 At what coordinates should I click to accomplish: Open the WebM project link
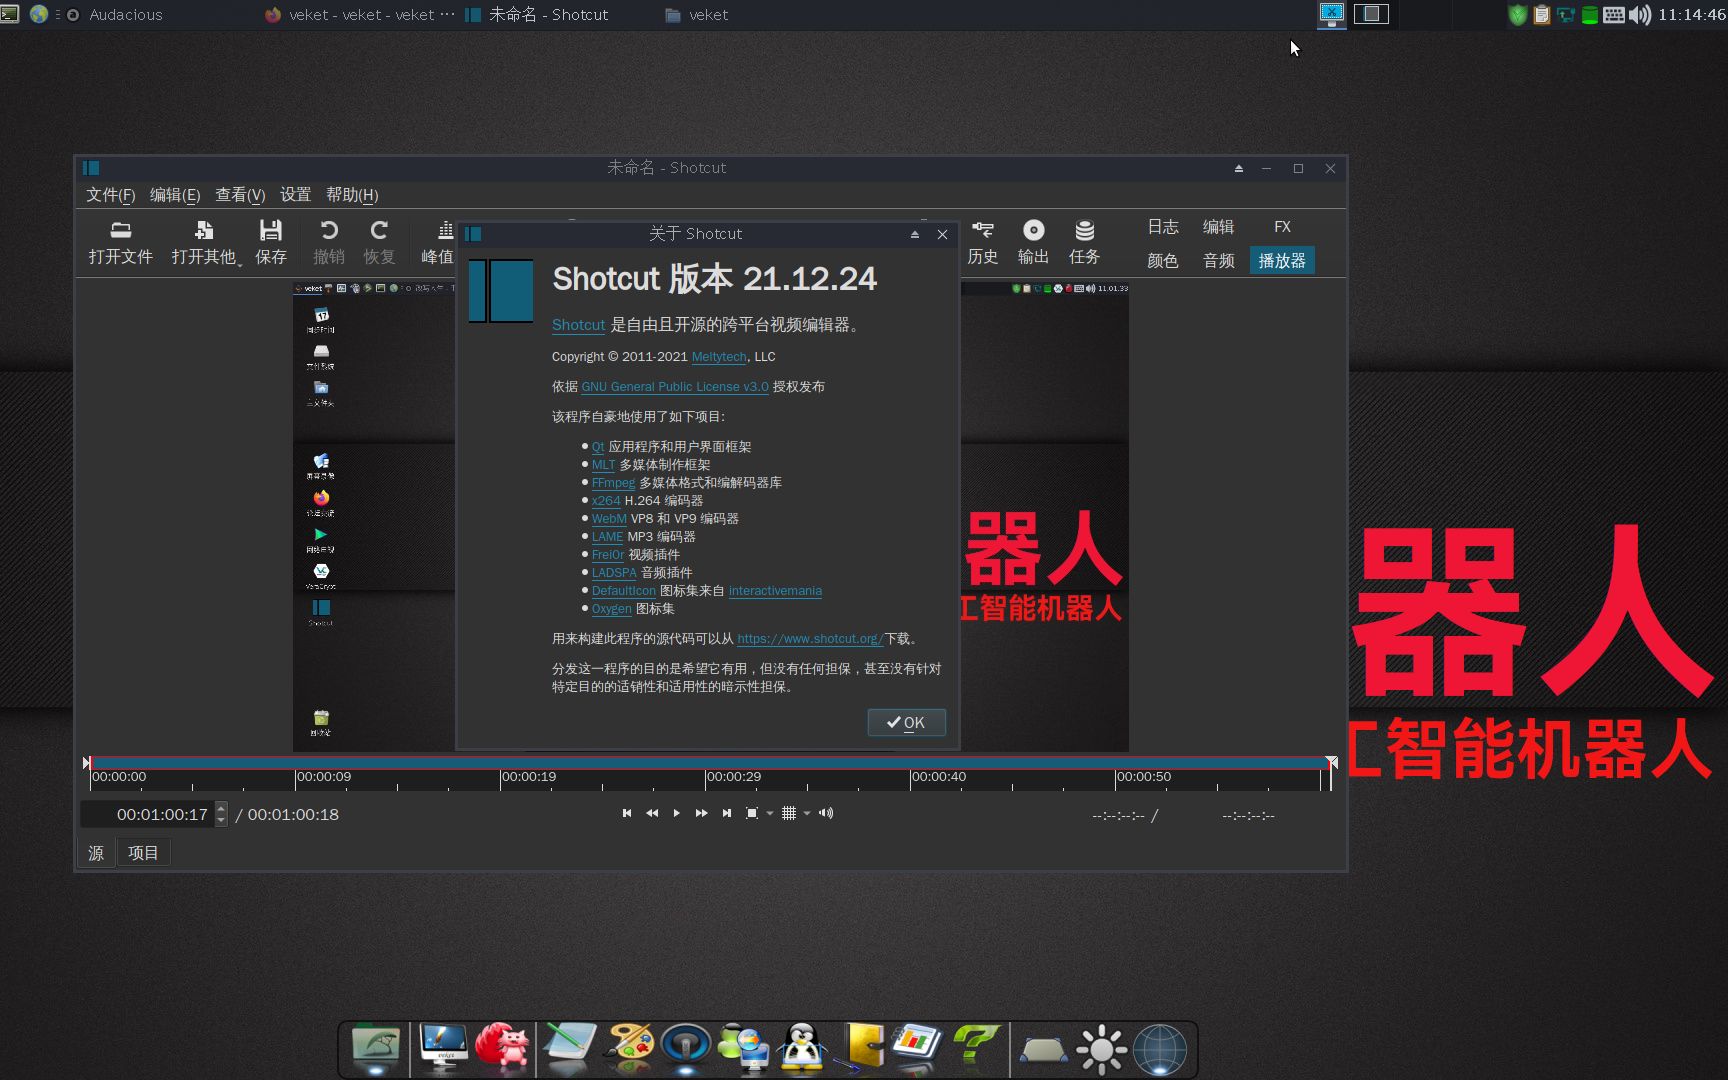pos(609,519)
